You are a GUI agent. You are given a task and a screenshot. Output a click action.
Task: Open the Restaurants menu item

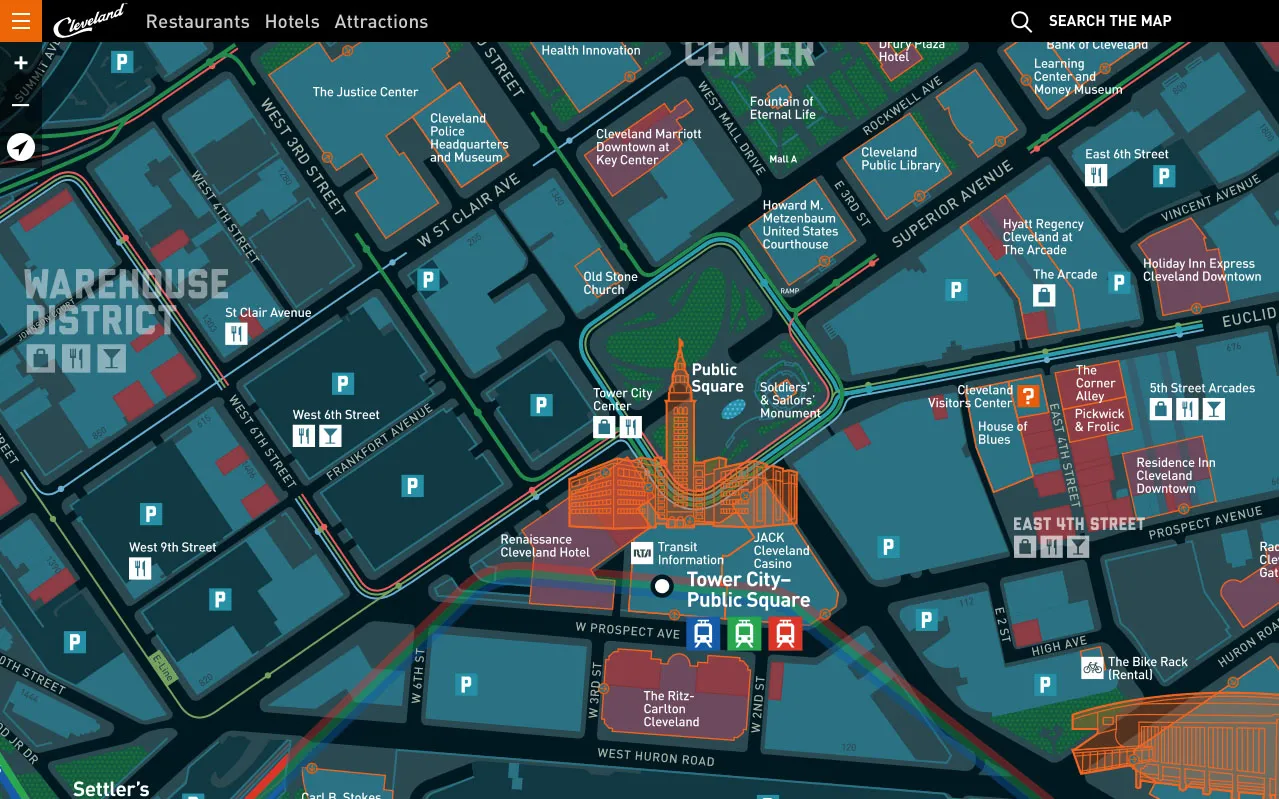click(x=198, y=21)
